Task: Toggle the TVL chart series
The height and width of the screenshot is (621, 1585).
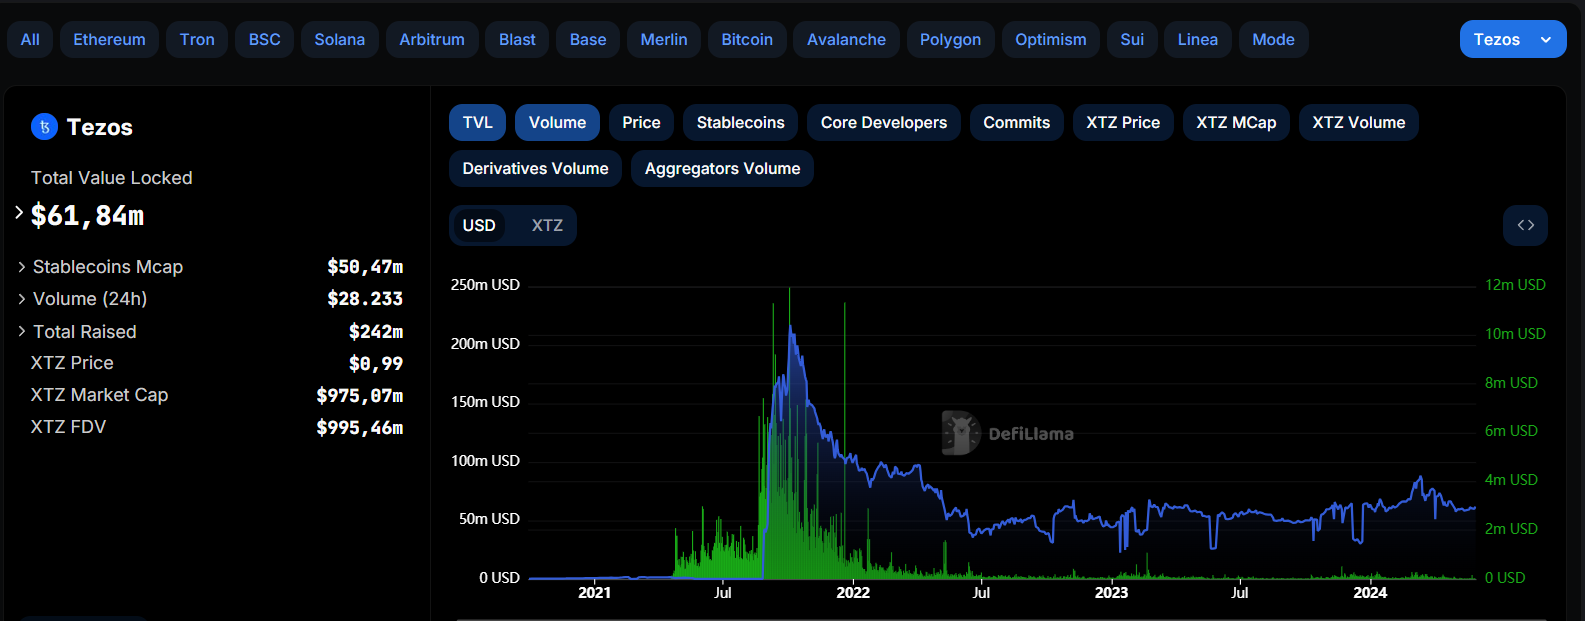Action: click(477, 122)
